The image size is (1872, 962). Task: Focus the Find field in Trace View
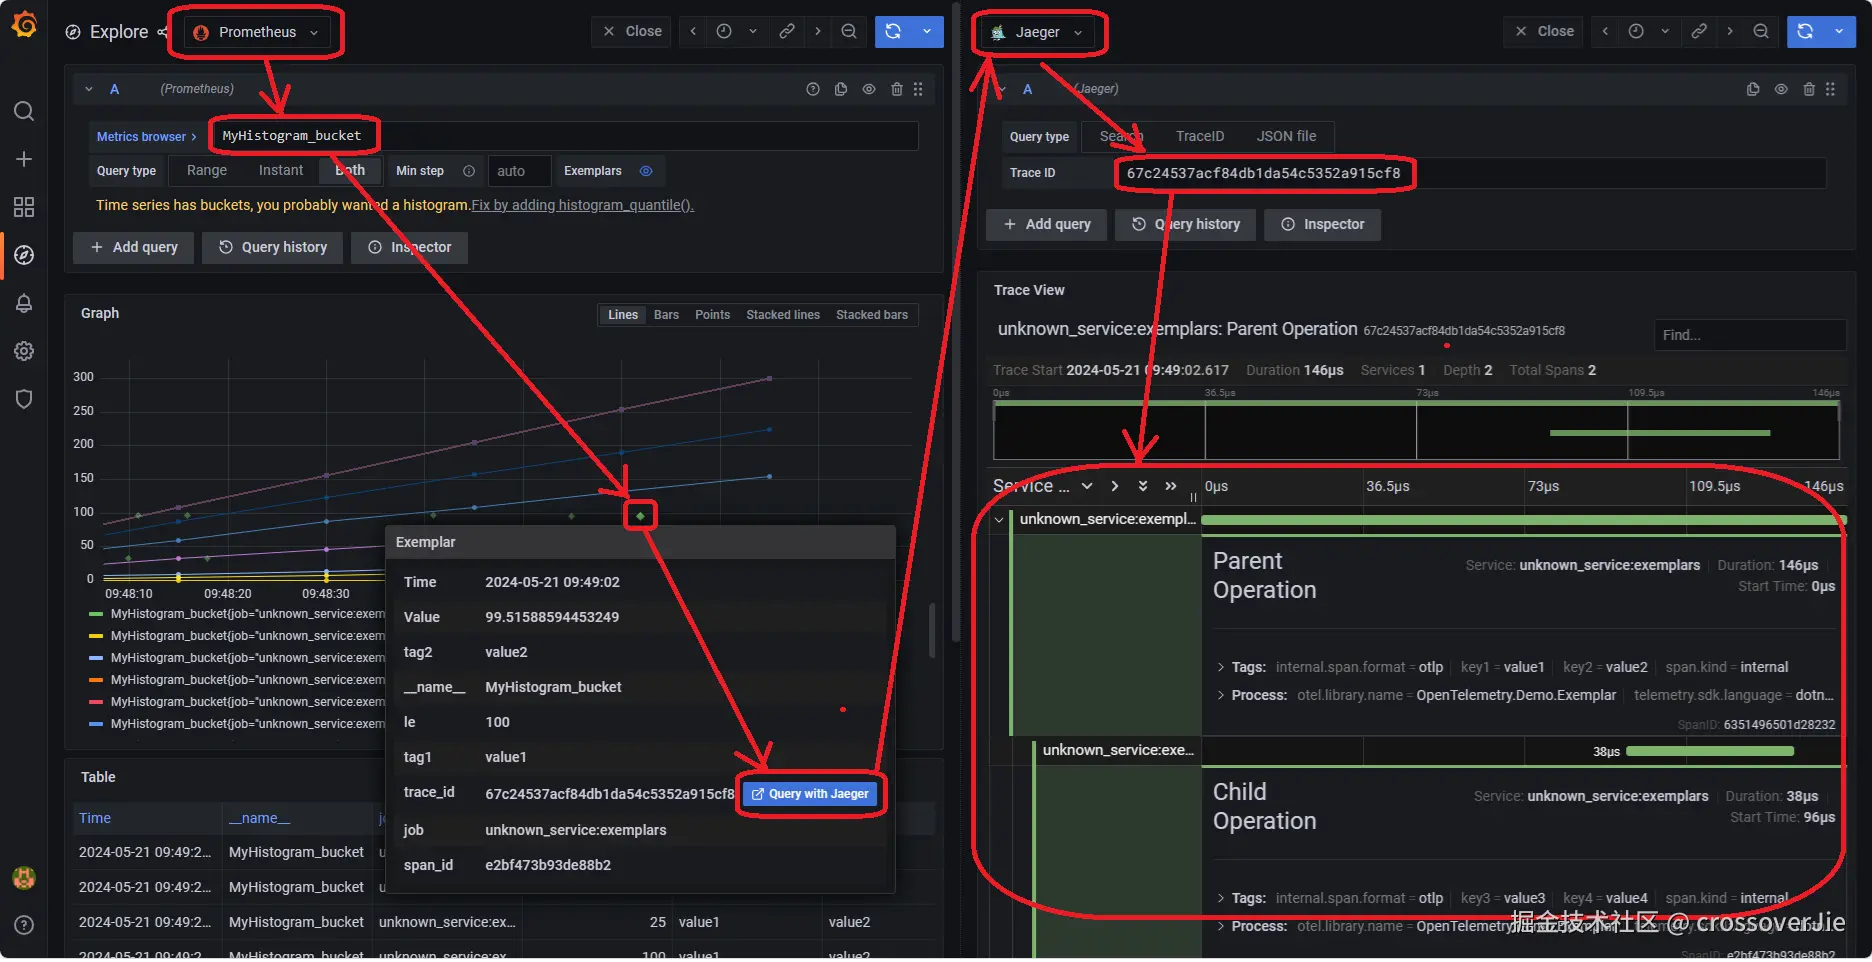1750,335
